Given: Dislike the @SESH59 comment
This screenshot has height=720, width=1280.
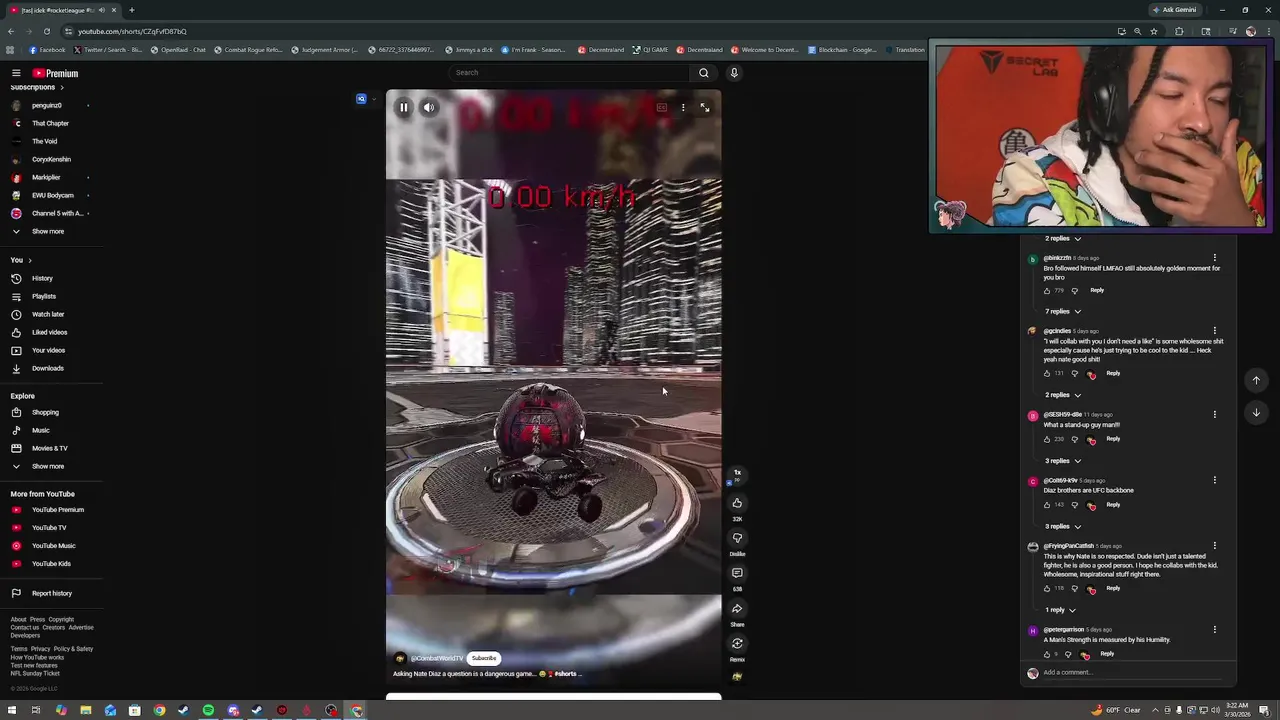Looking at the screenshot, I should [x=1075, y=440].
